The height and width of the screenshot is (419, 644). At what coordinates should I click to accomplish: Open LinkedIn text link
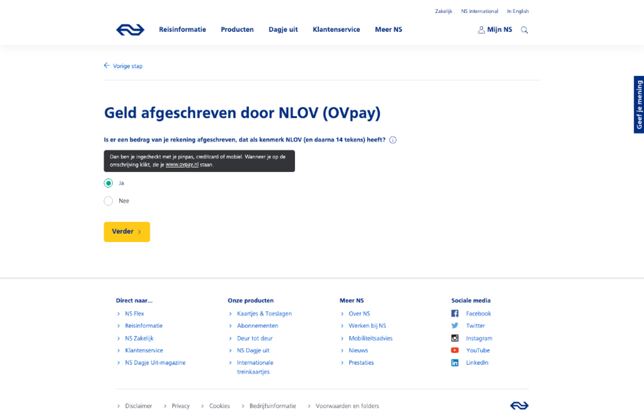coord(477,363)
